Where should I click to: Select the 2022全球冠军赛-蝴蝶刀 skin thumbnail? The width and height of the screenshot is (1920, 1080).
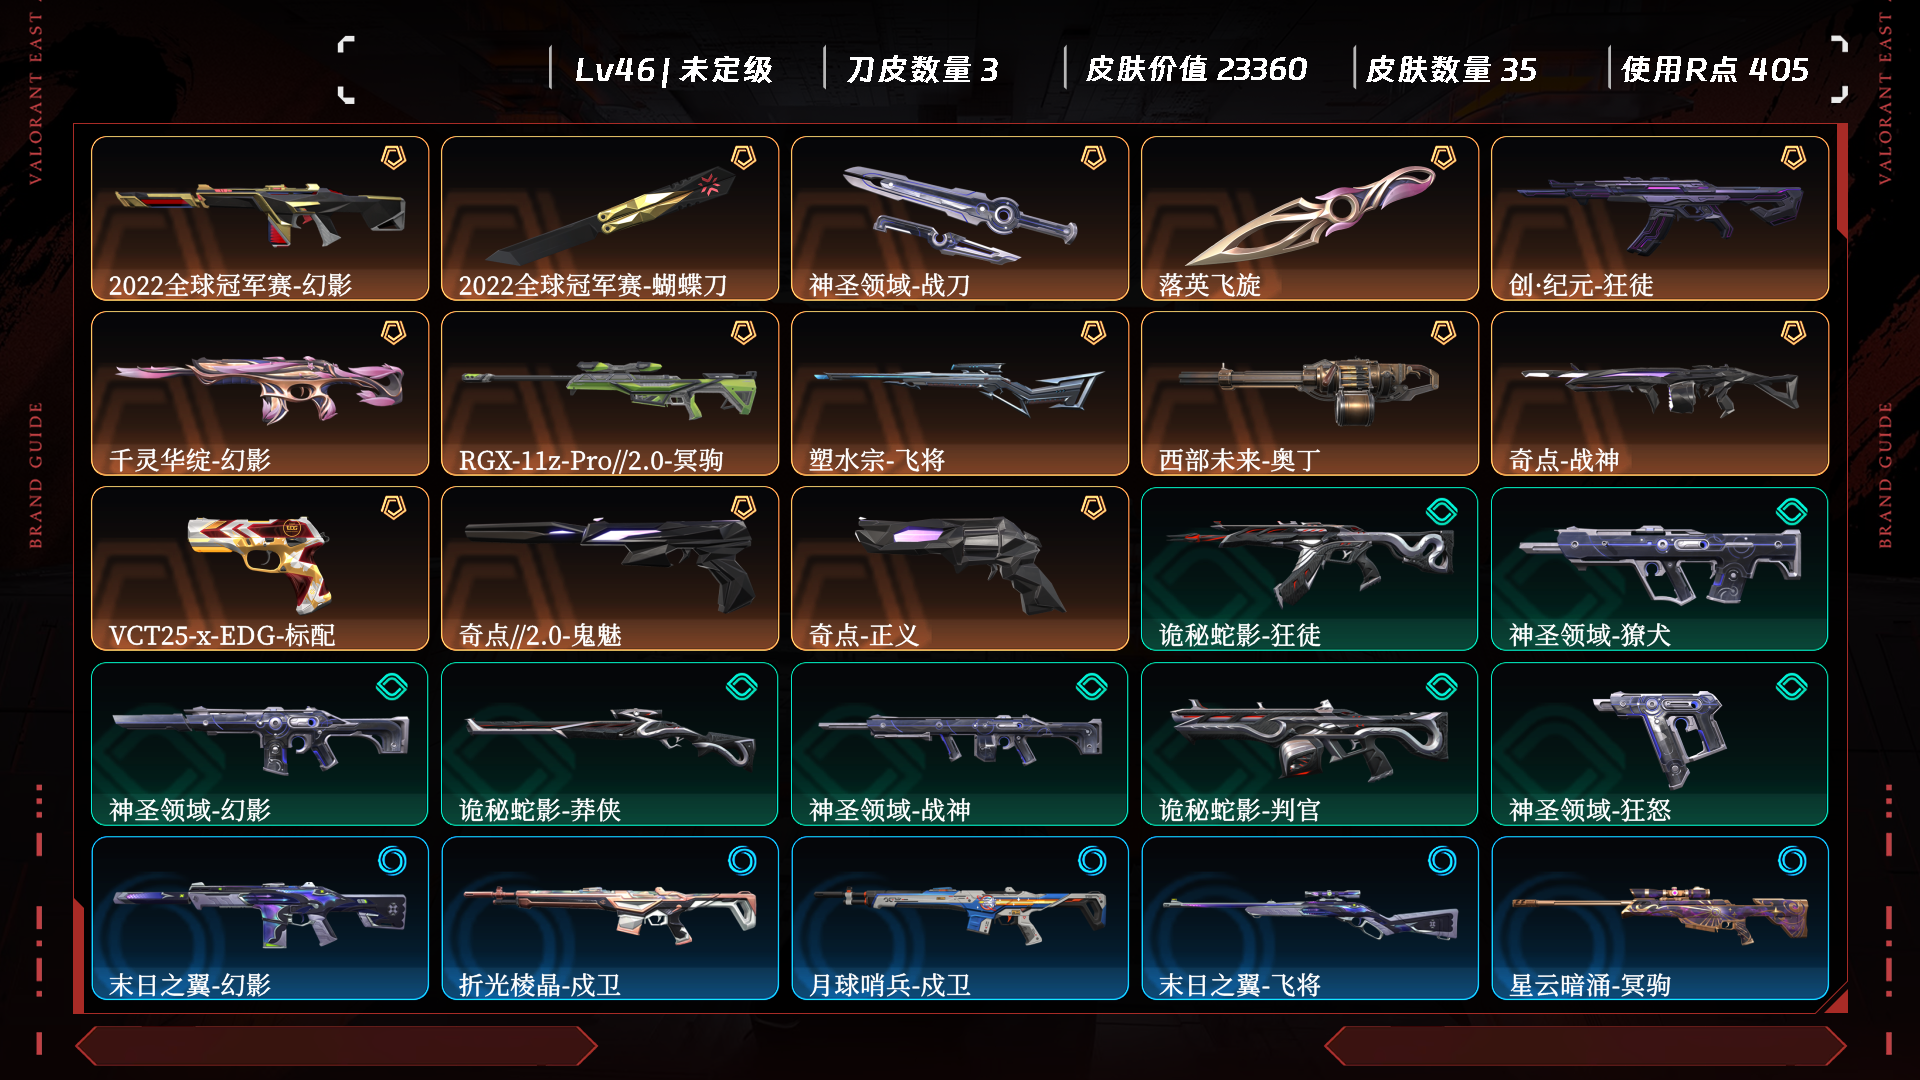610,218
